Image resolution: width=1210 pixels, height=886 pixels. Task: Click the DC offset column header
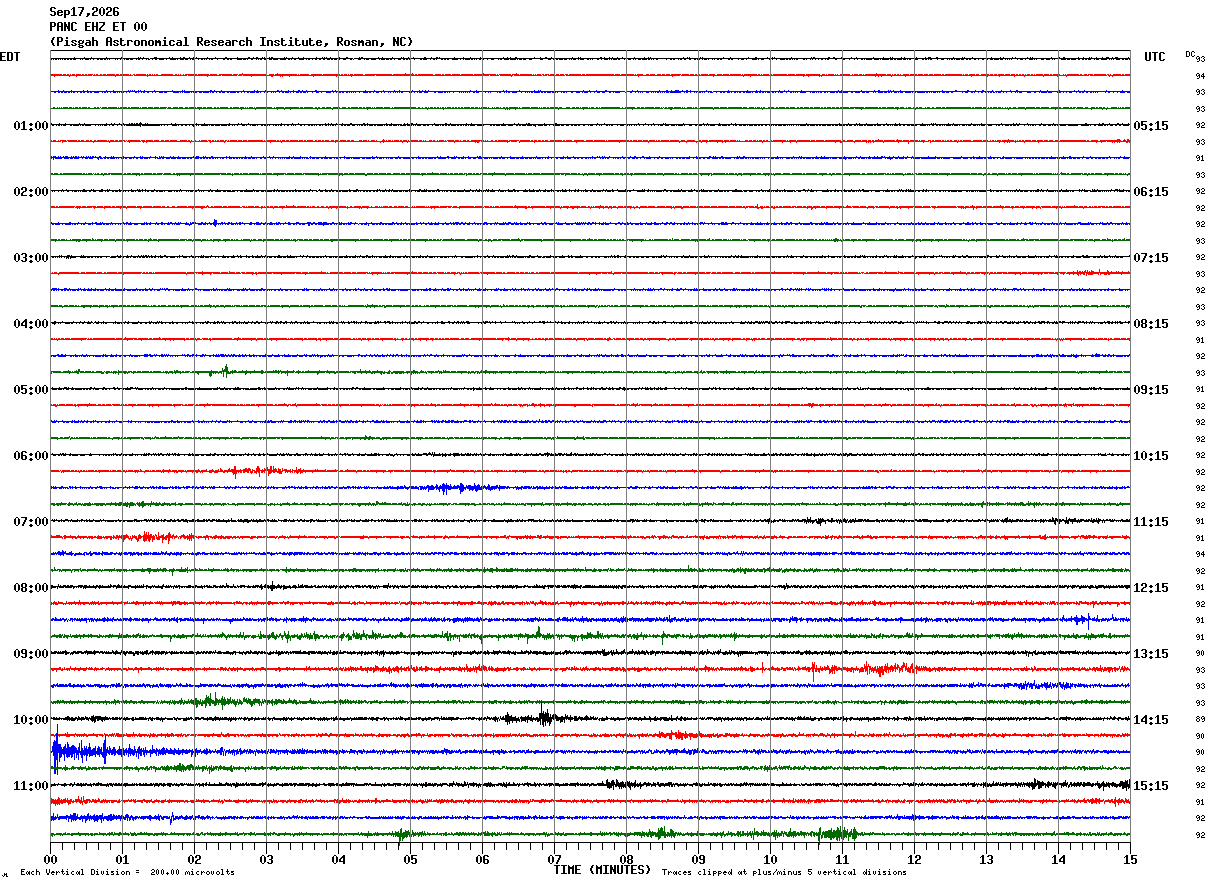pos(1190,54)
